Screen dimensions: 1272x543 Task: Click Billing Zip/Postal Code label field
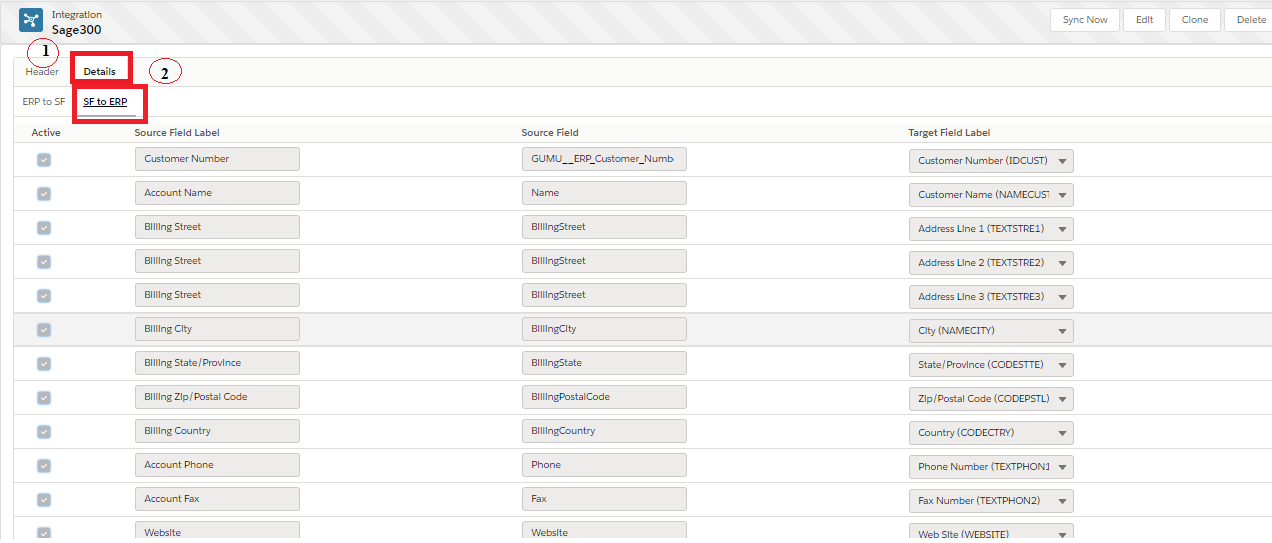point(217,397)
